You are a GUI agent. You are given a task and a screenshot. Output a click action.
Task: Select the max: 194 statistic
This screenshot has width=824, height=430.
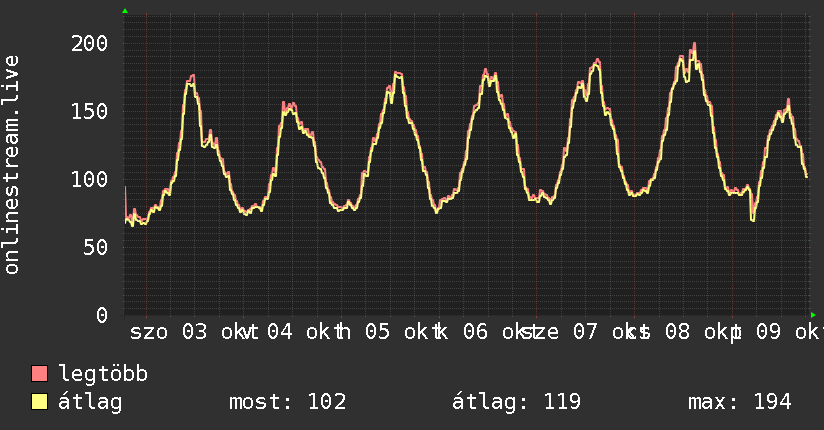[x=739, y=402]
